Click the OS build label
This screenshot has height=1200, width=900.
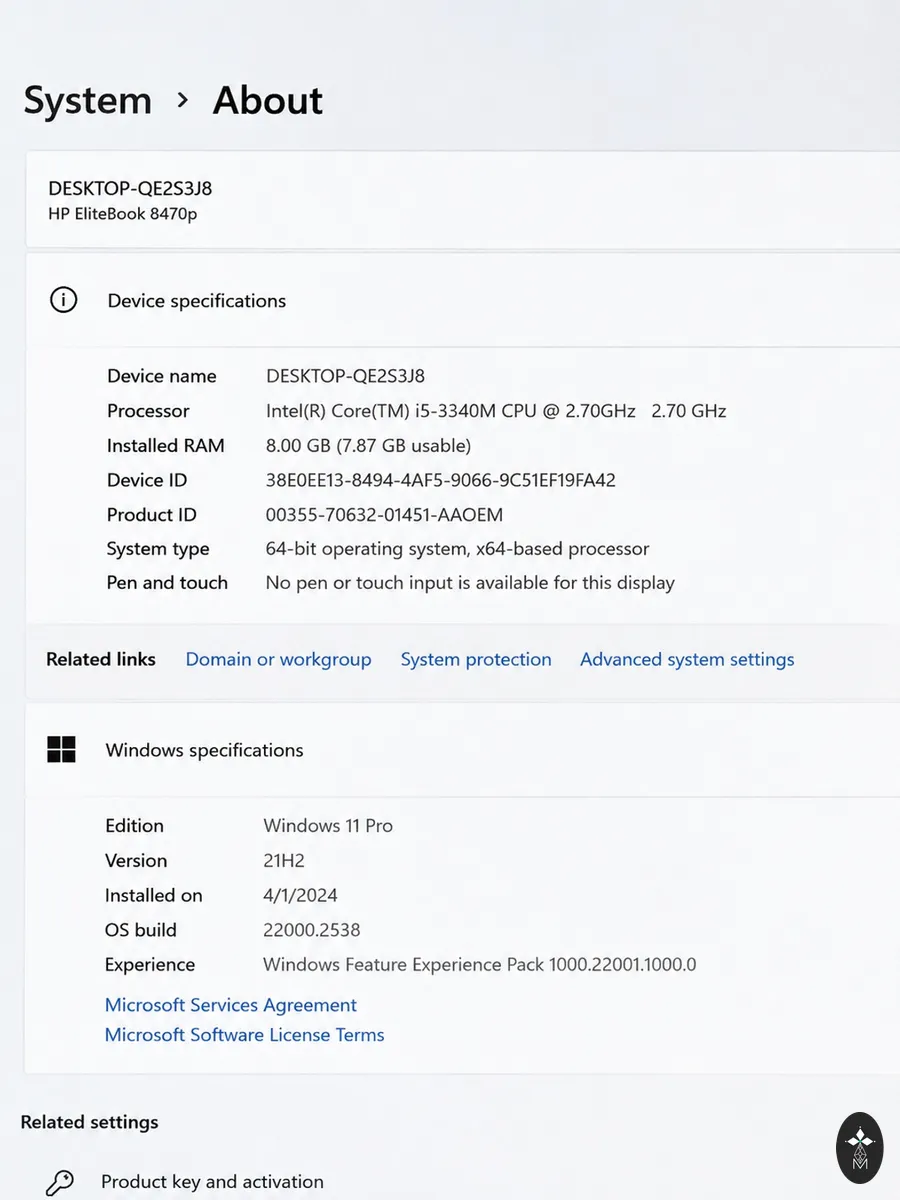[x=141, y=930]
